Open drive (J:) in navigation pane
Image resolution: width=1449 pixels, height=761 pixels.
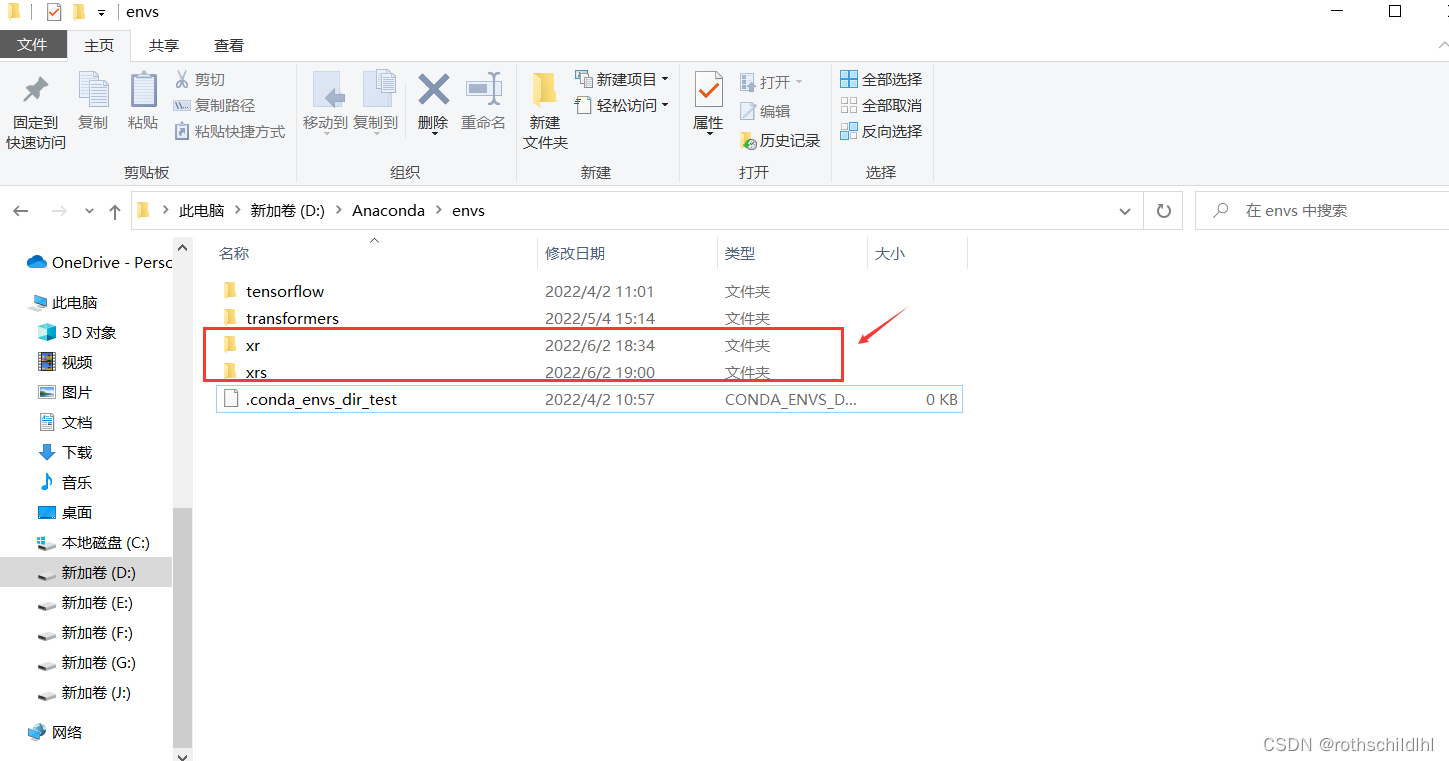86,692
